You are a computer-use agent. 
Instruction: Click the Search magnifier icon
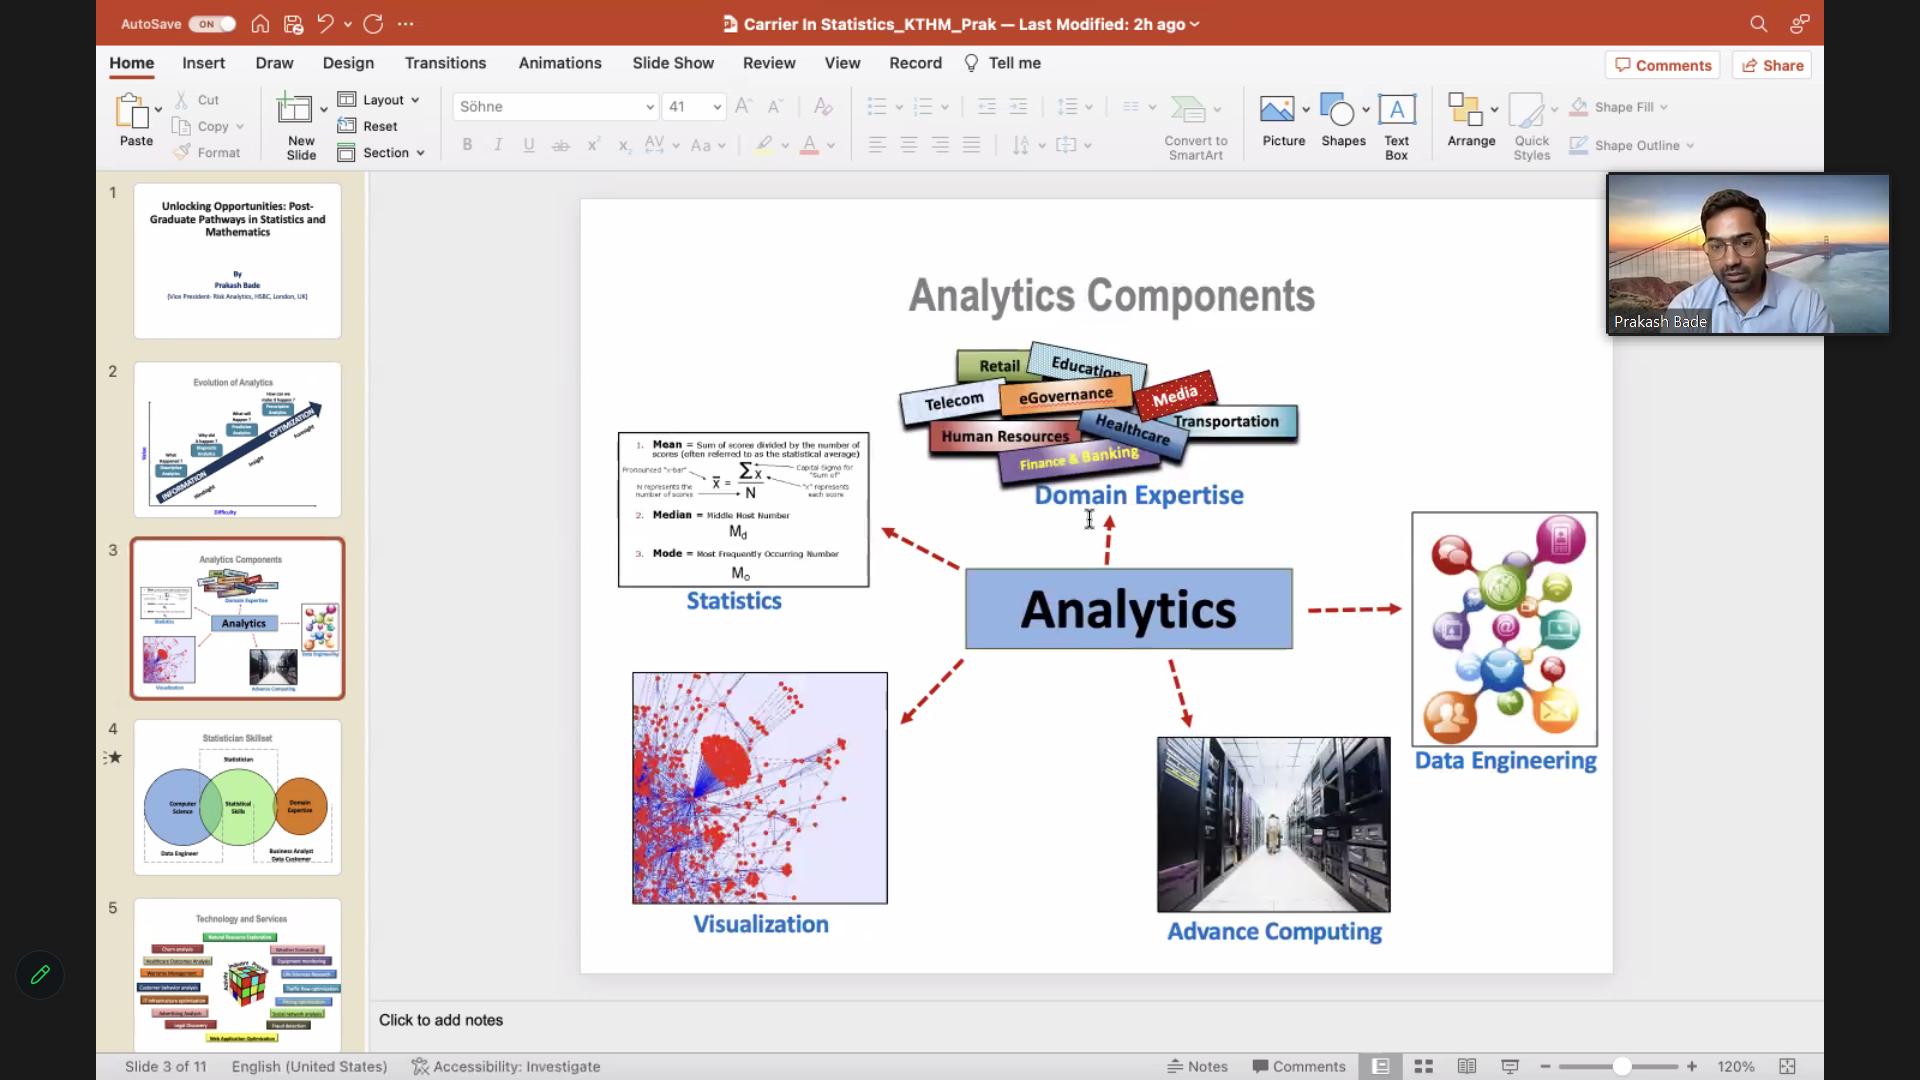point(1758,24)
